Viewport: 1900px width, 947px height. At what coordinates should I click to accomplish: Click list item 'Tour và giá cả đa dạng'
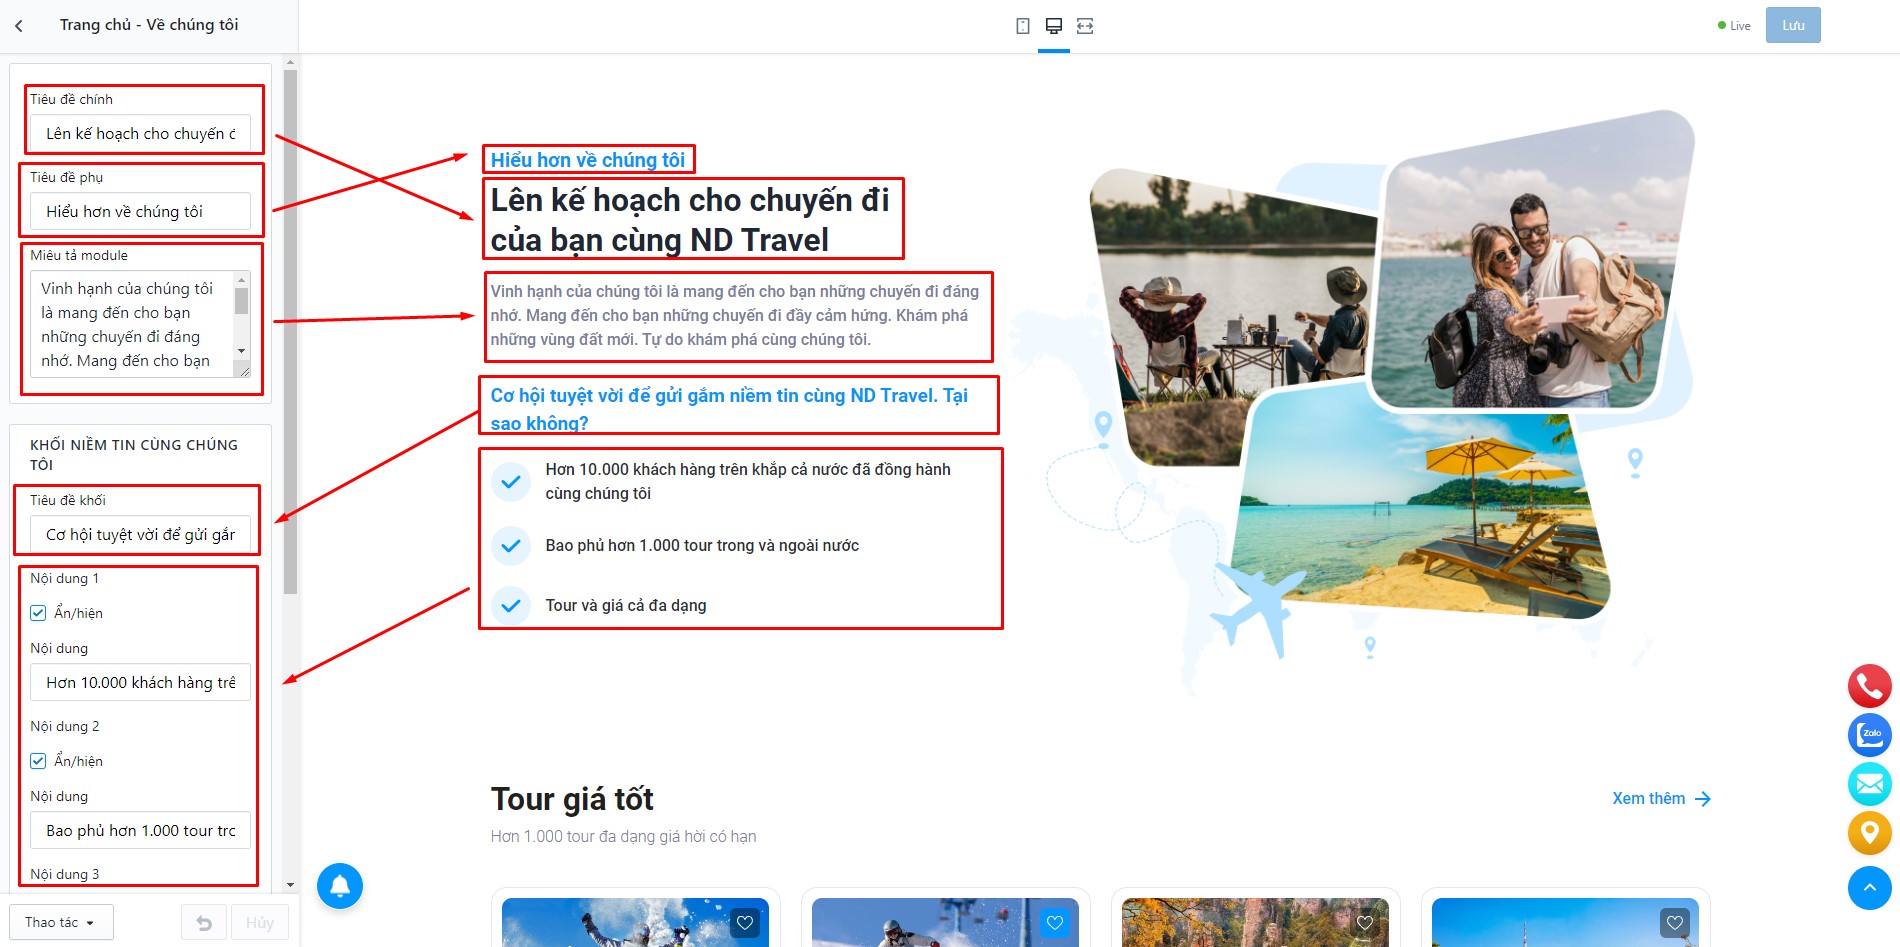click(626, 606)
